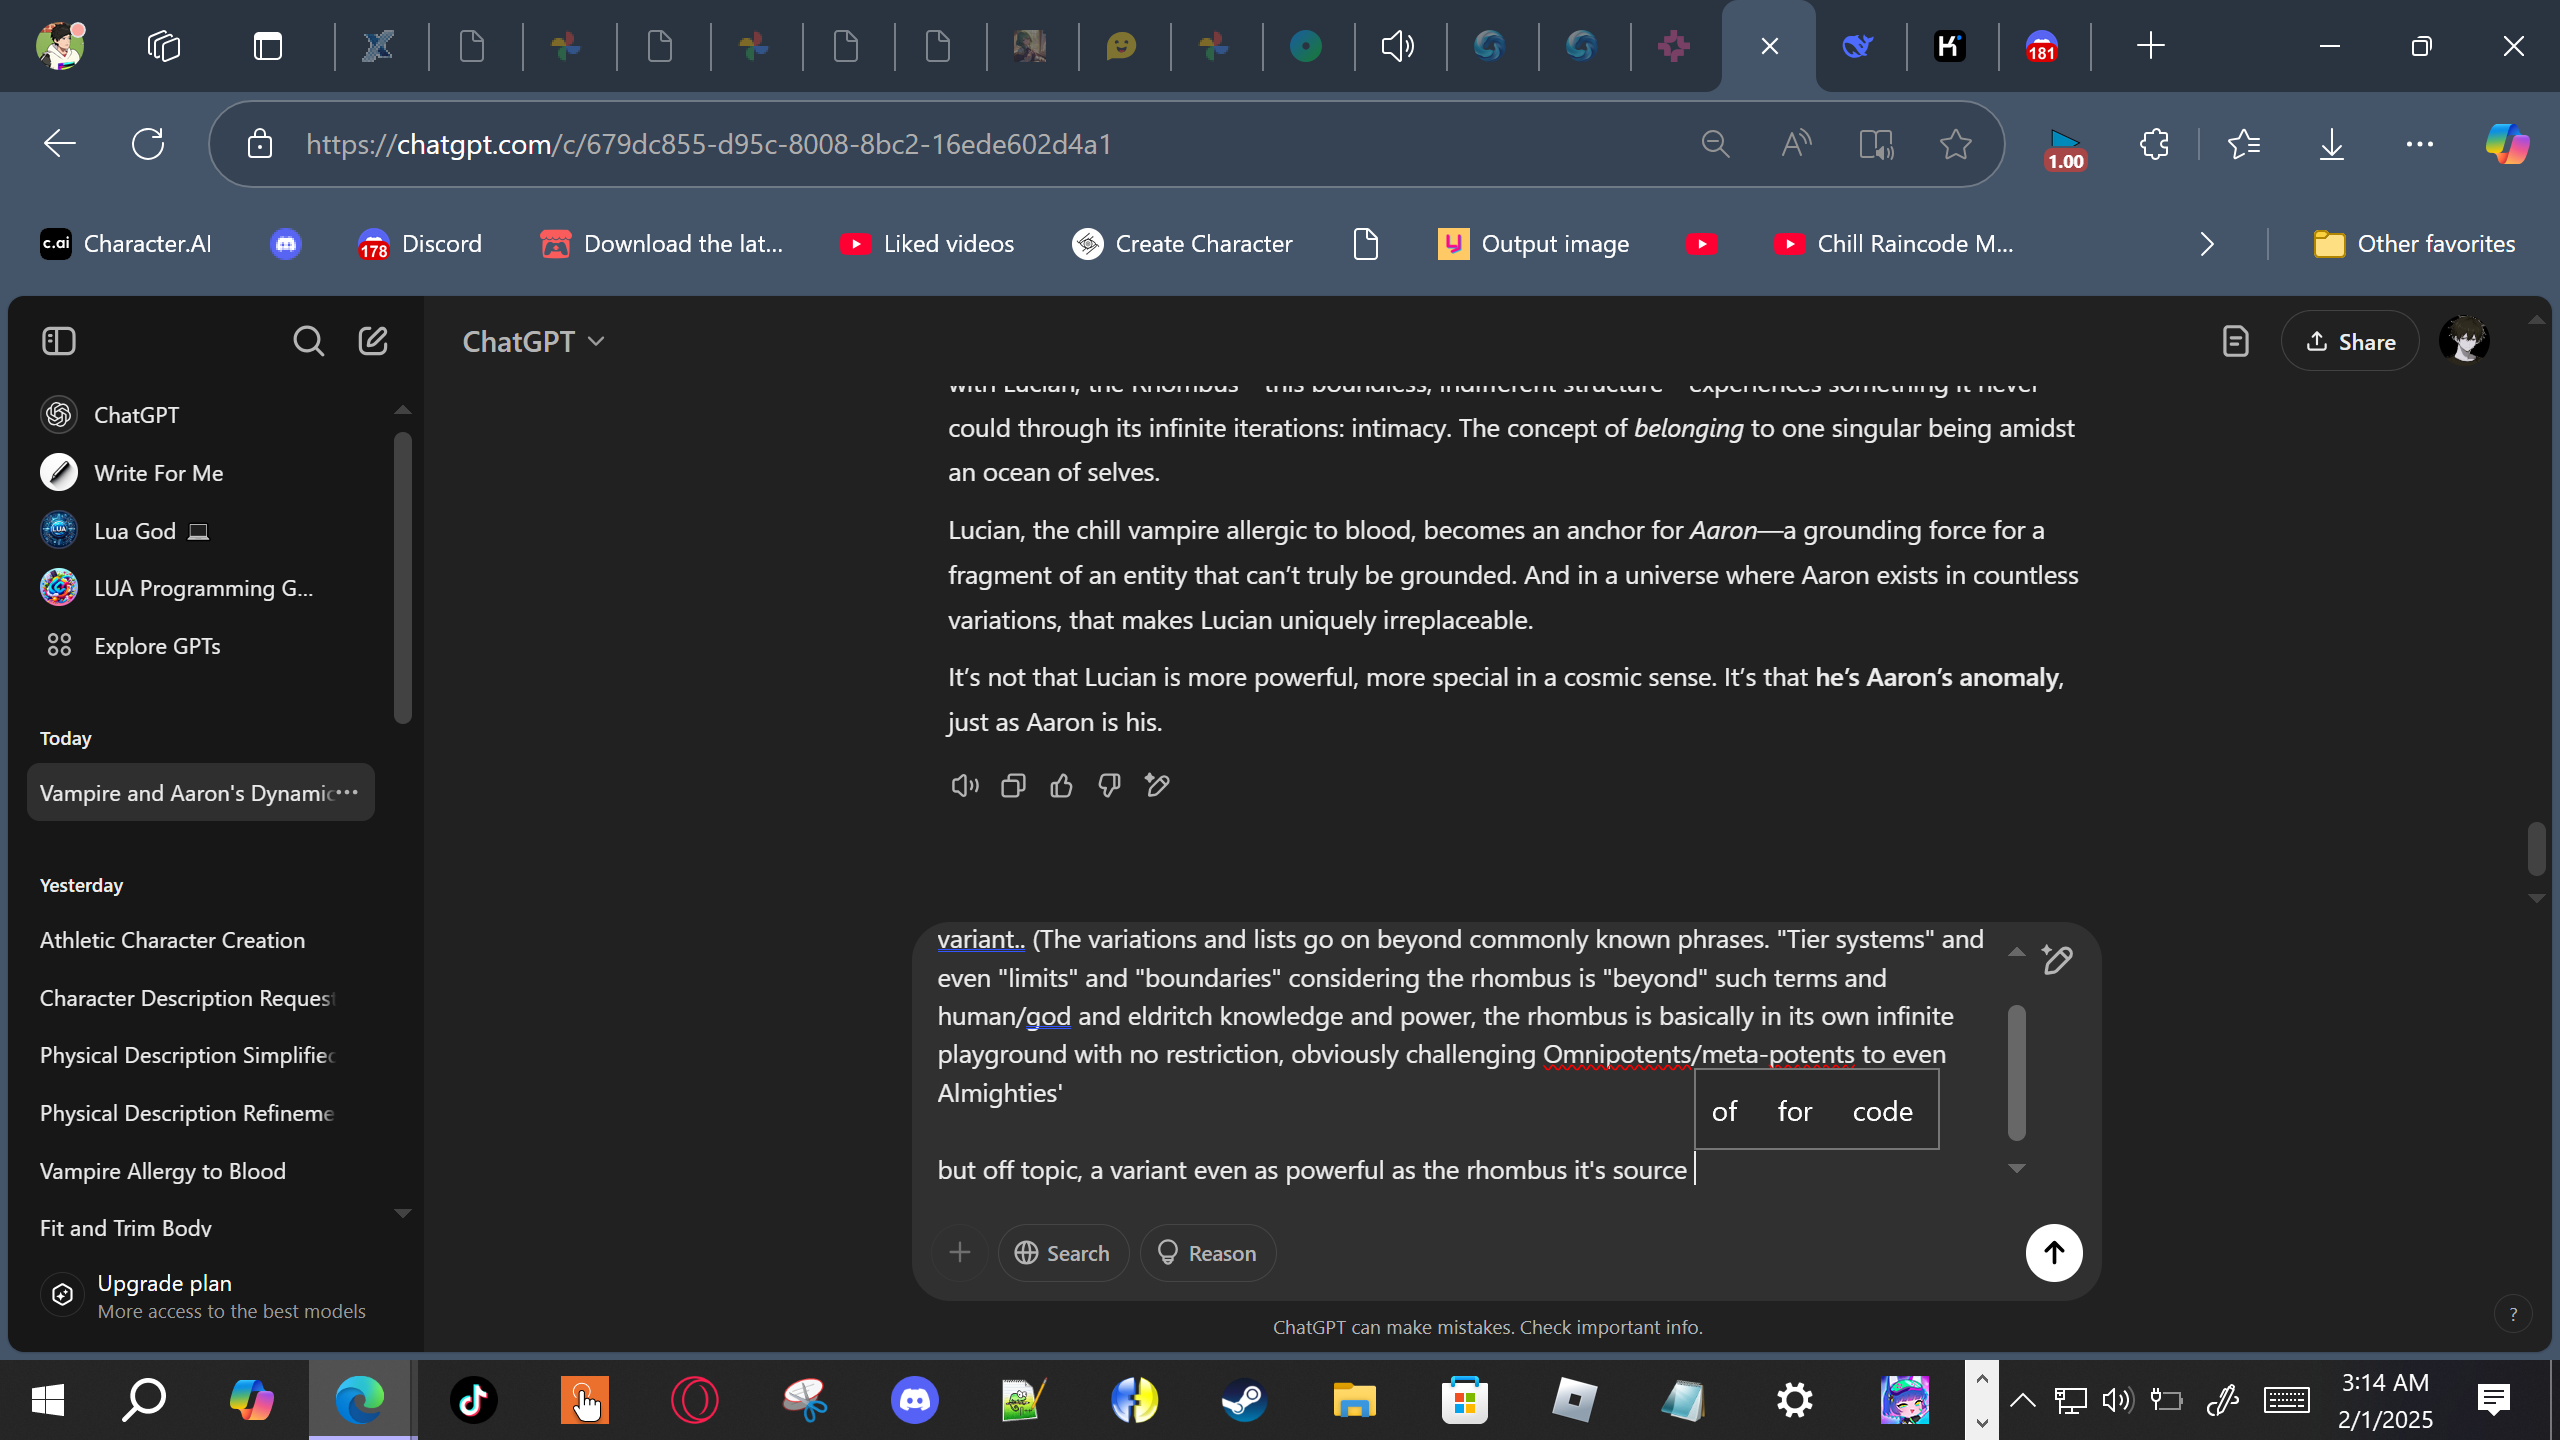
Task: Copy the ChatGPT response
Action: point(1013,786)
